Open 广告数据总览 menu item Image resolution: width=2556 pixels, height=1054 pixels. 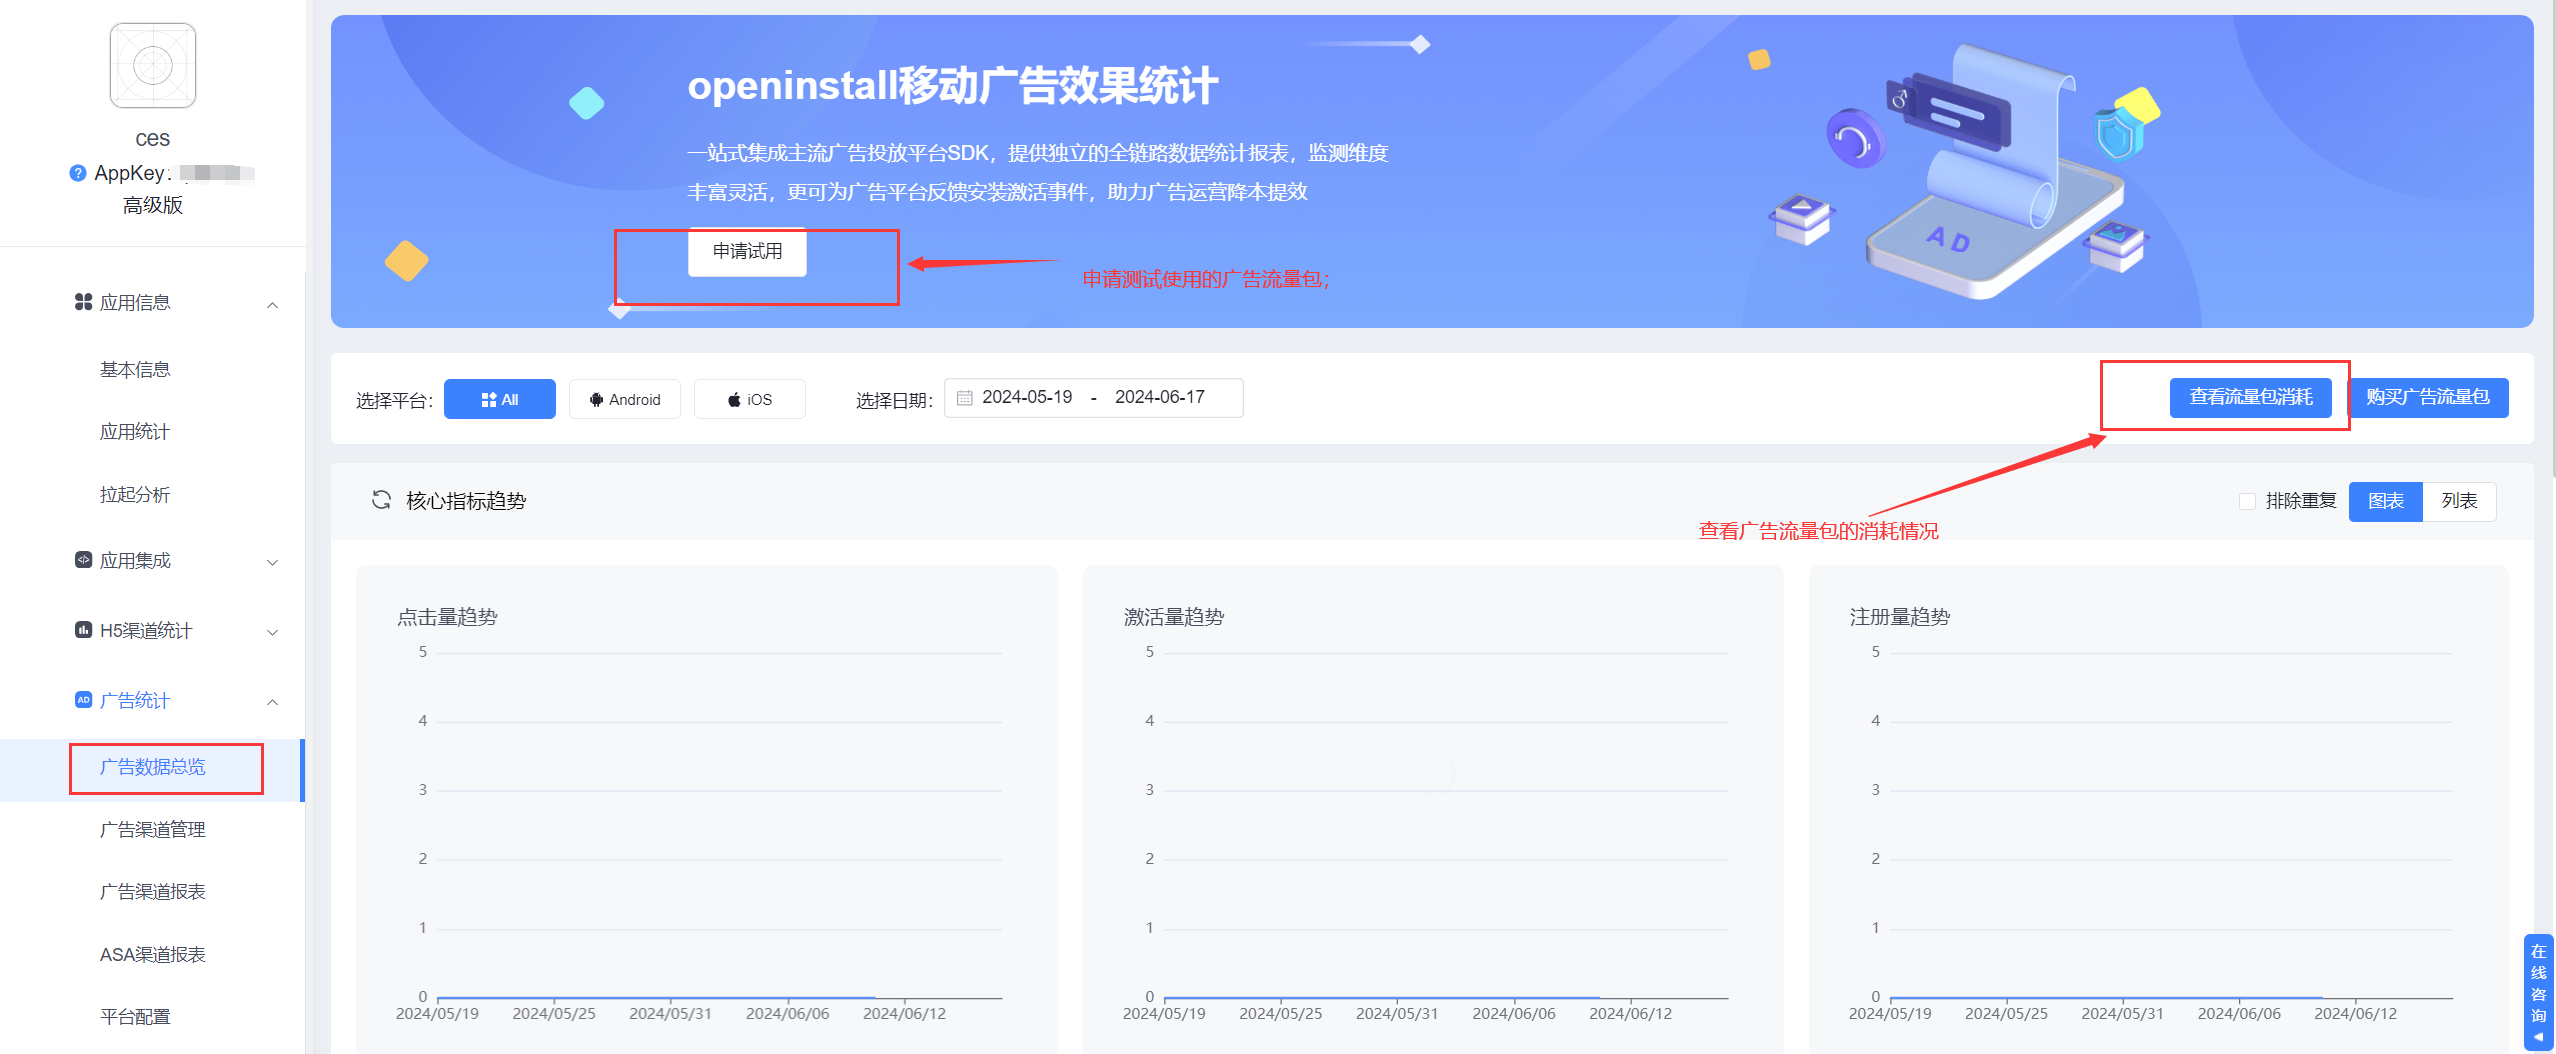pyautogui.click(x=153, y=767)
